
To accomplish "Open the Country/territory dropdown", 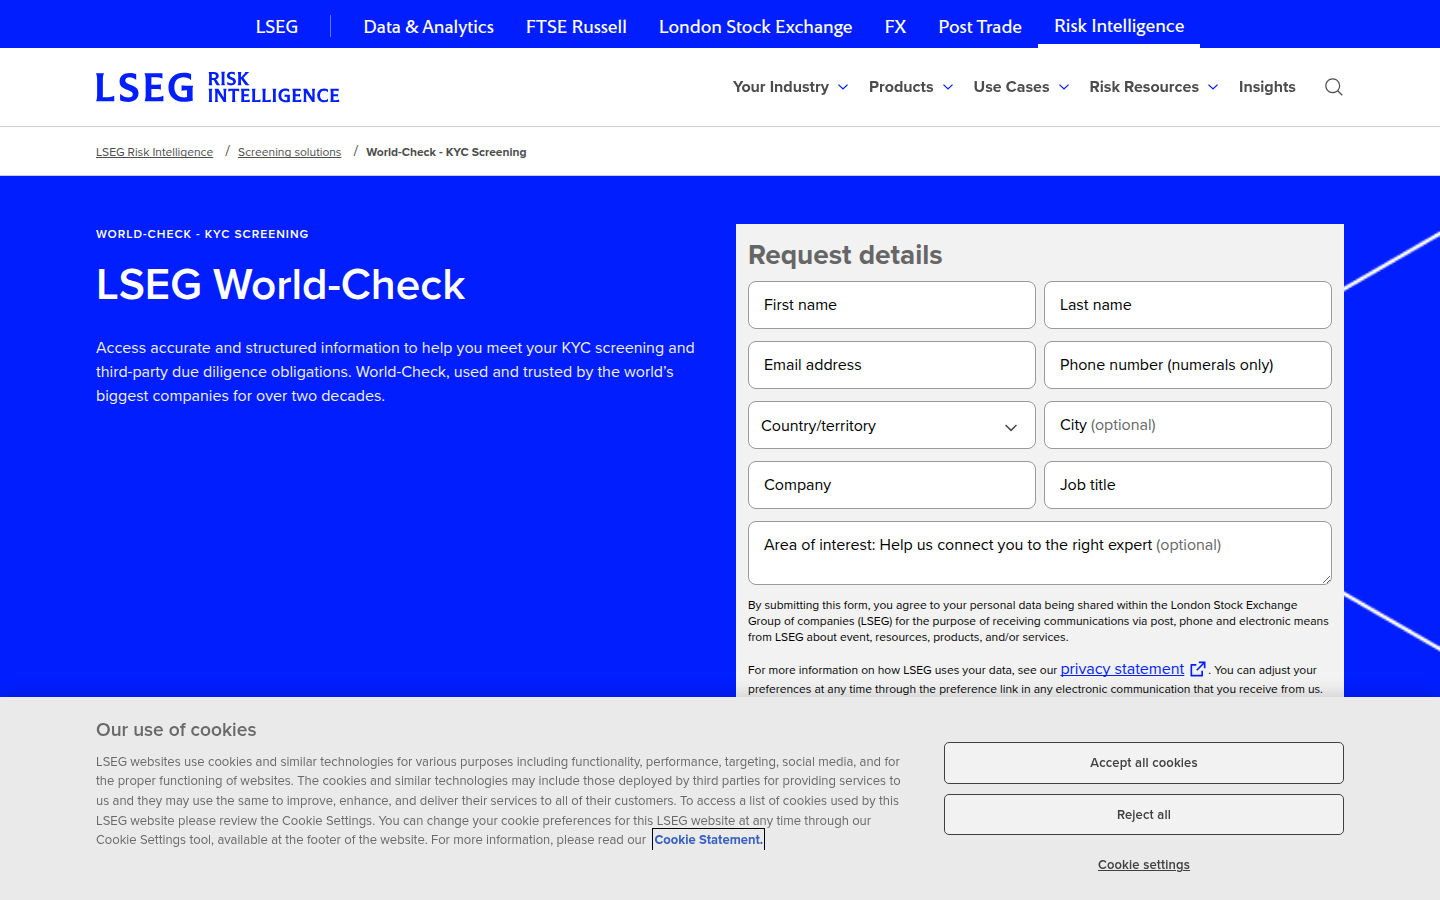I will (892, 425).
